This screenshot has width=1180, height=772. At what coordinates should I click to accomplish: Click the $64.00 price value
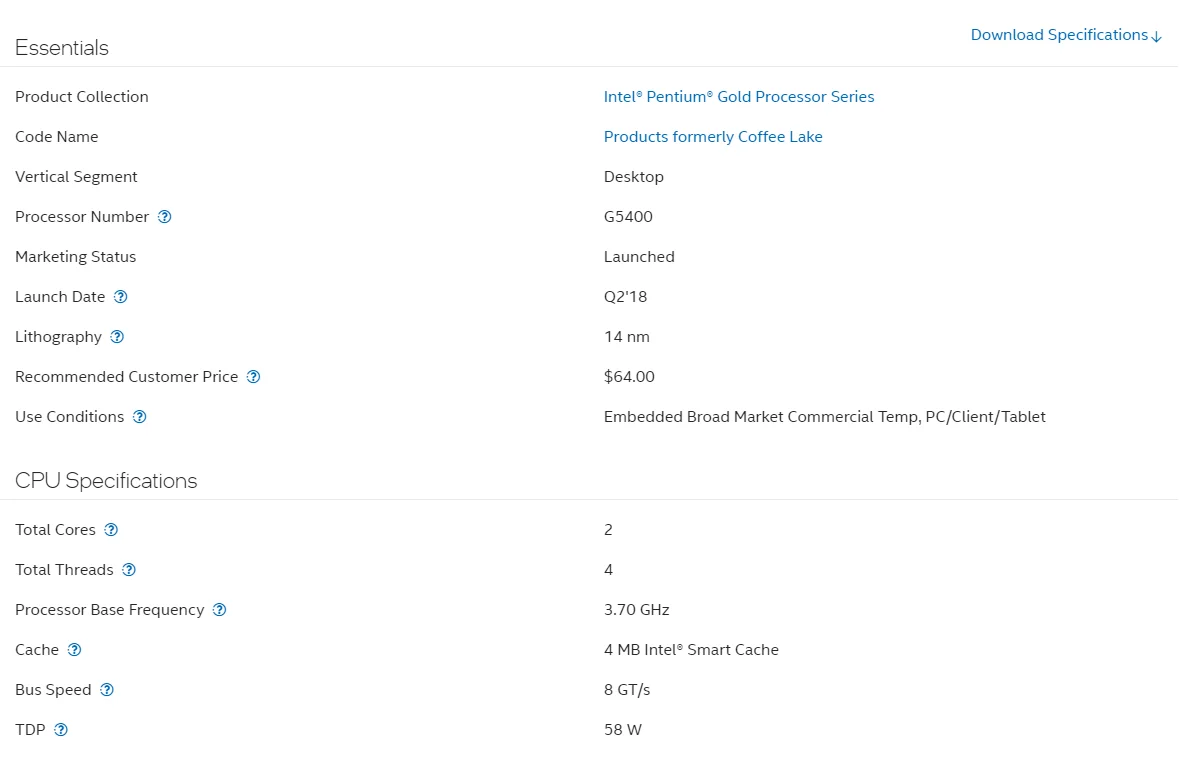point(629,377)
